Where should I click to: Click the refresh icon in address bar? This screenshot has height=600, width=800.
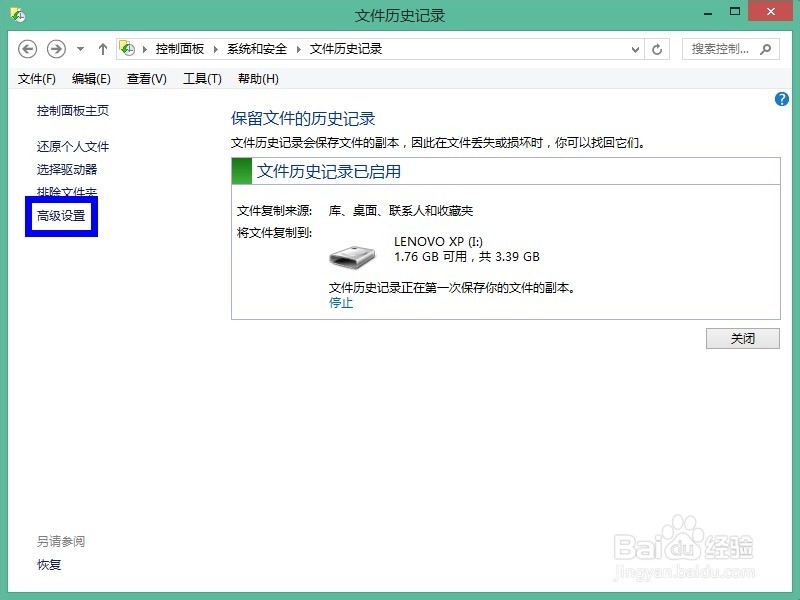(658, 48)
